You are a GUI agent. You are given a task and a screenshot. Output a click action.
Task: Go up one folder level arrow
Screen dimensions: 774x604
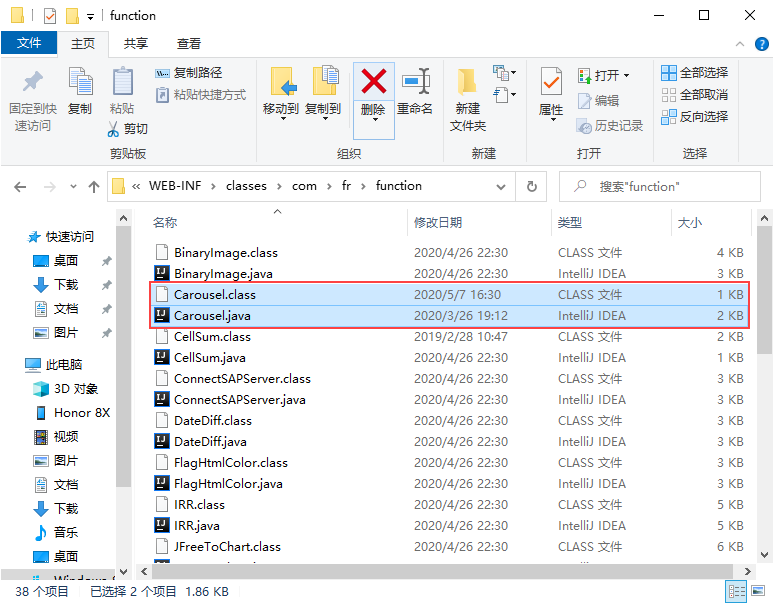94,187
